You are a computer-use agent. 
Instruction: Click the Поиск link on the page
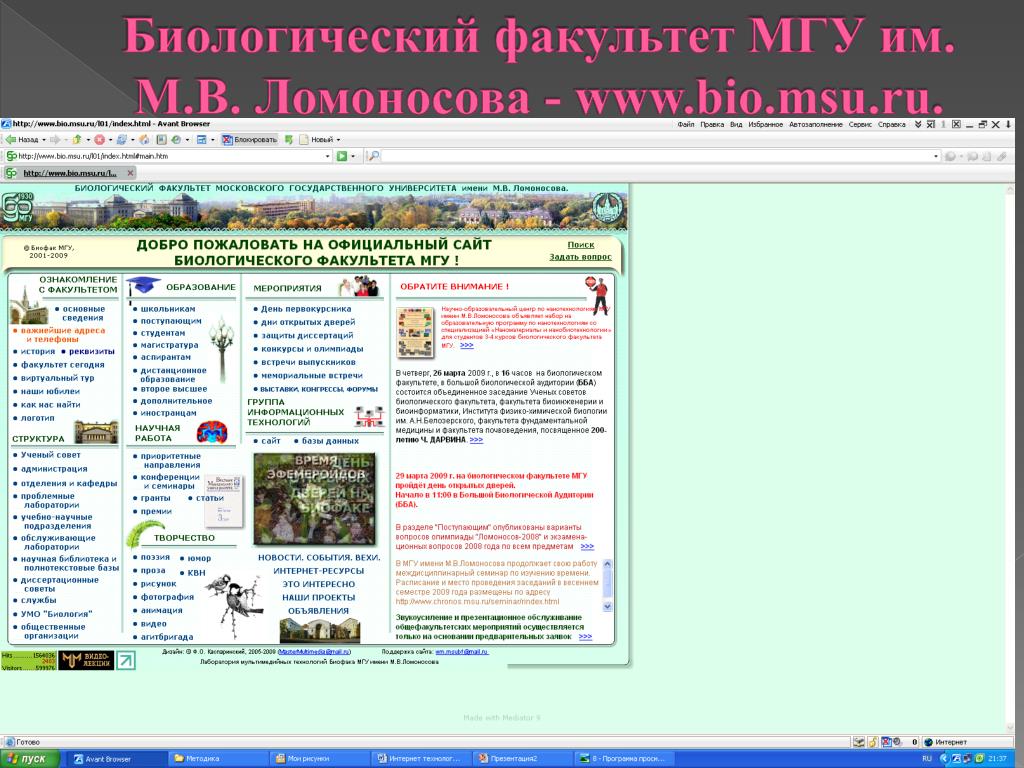pyautogui.click(x=581, y=245)
